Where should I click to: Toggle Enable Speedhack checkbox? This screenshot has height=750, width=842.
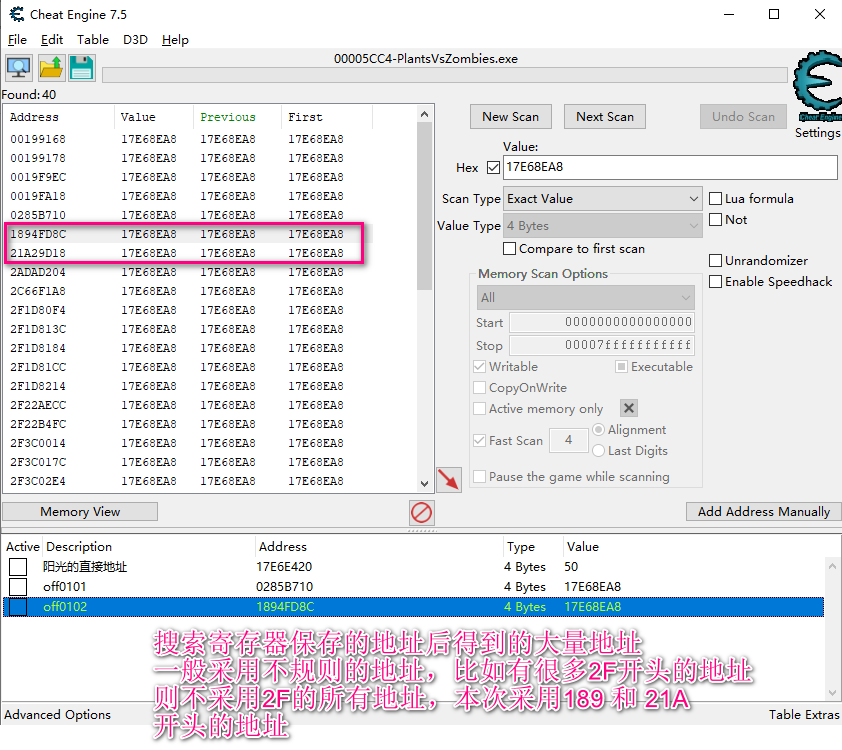point(715,282)
